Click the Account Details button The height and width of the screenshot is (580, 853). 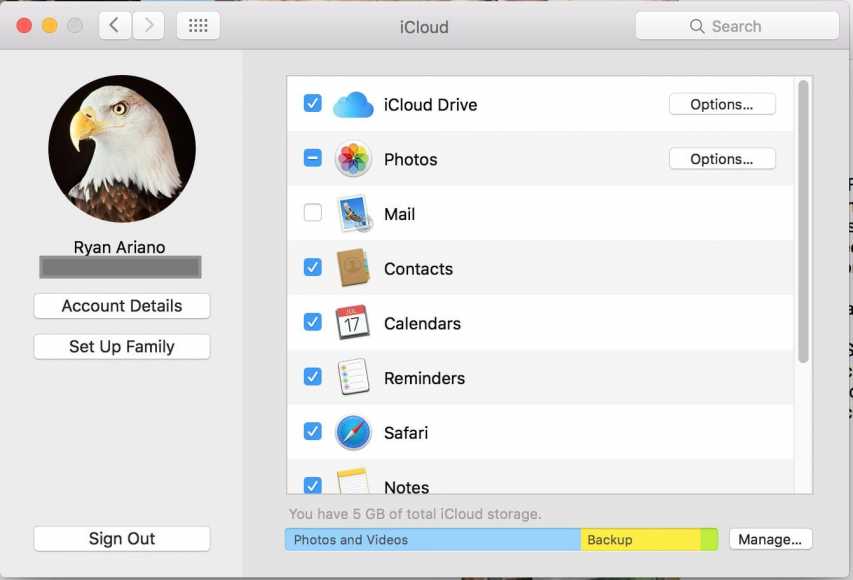tap(121, 305)
